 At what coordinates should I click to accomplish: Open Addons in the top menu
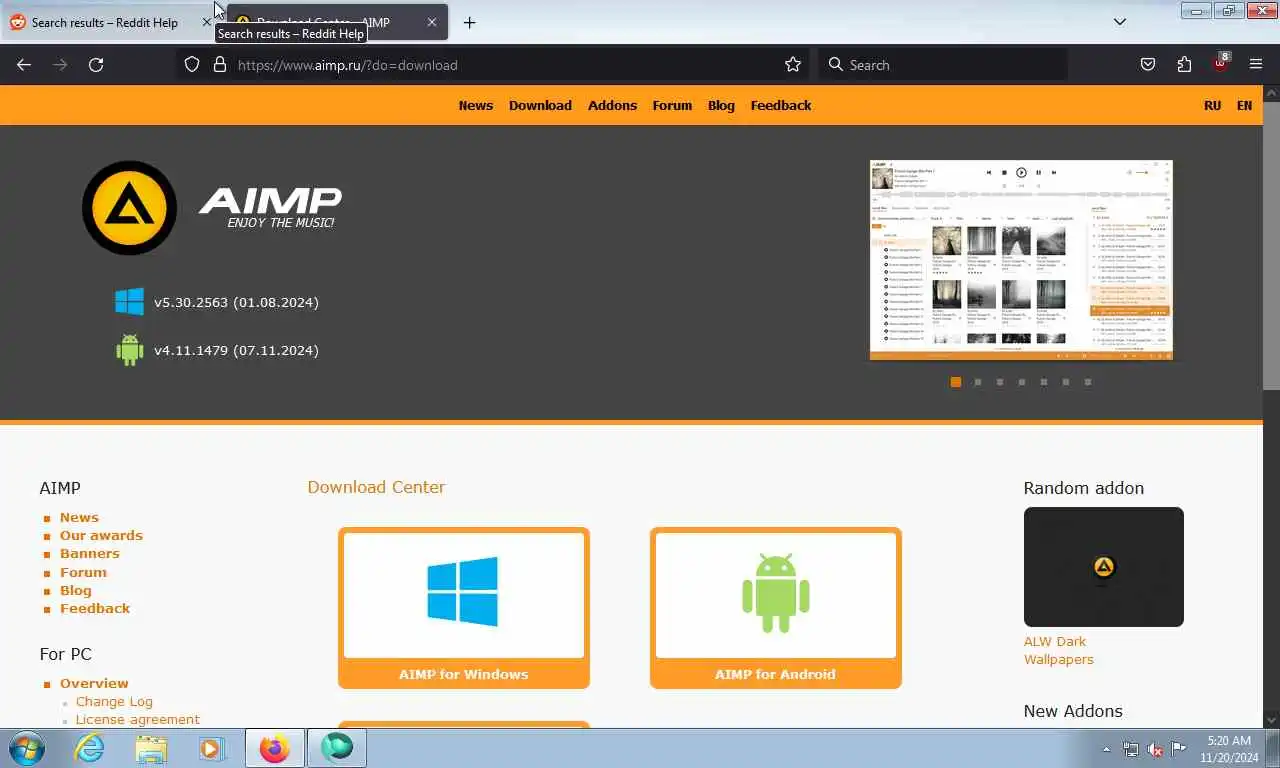[x=612, y=105]
